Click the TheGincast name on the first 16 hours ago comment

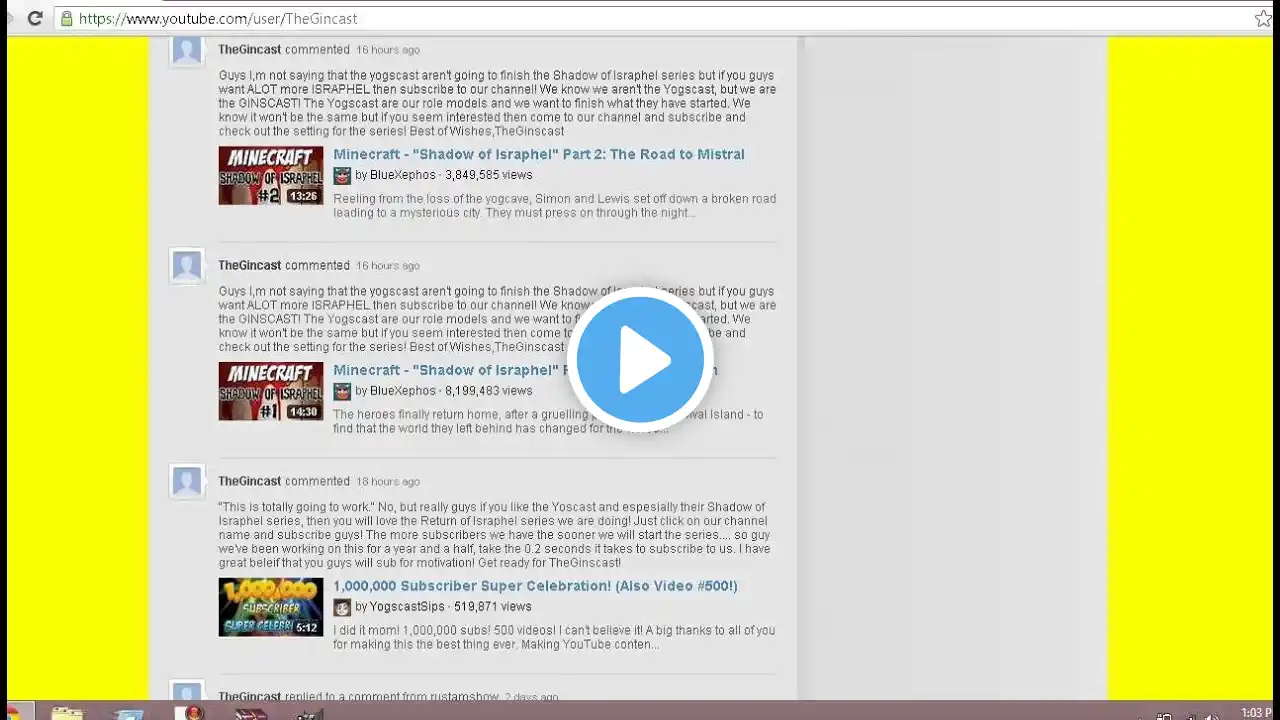[x=250, y=49]
